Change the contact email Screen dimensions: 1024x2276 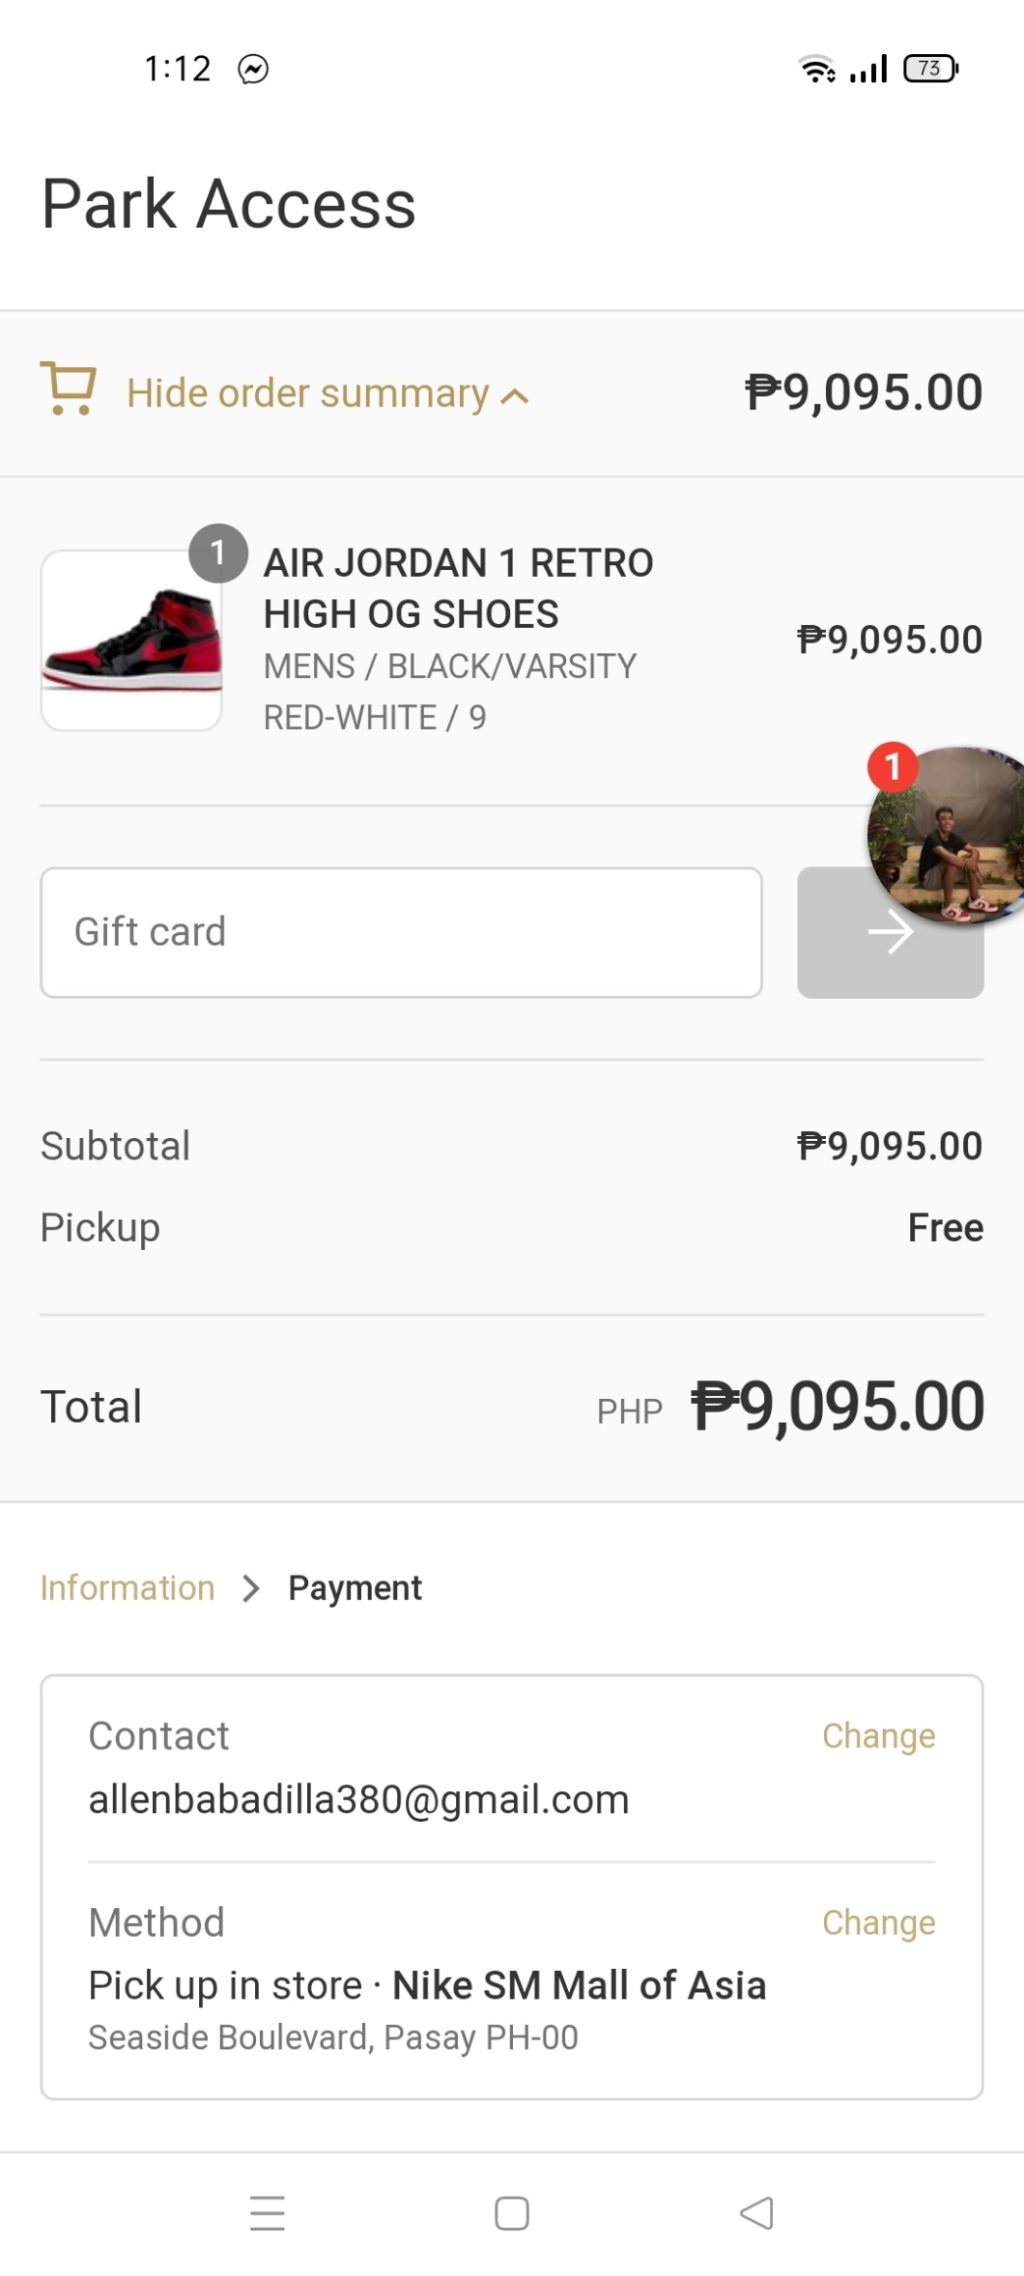click(878, 1736)
